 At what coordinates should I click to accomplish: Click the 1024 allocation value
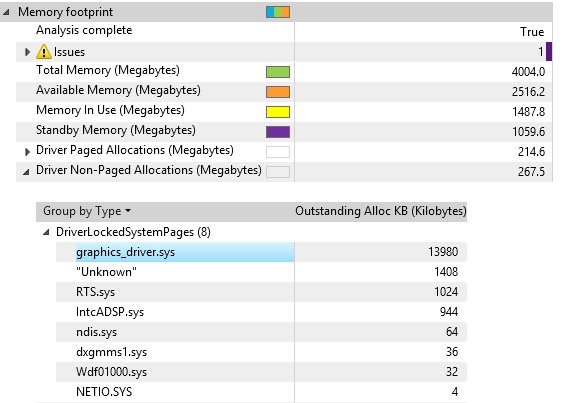click(446, 292)
